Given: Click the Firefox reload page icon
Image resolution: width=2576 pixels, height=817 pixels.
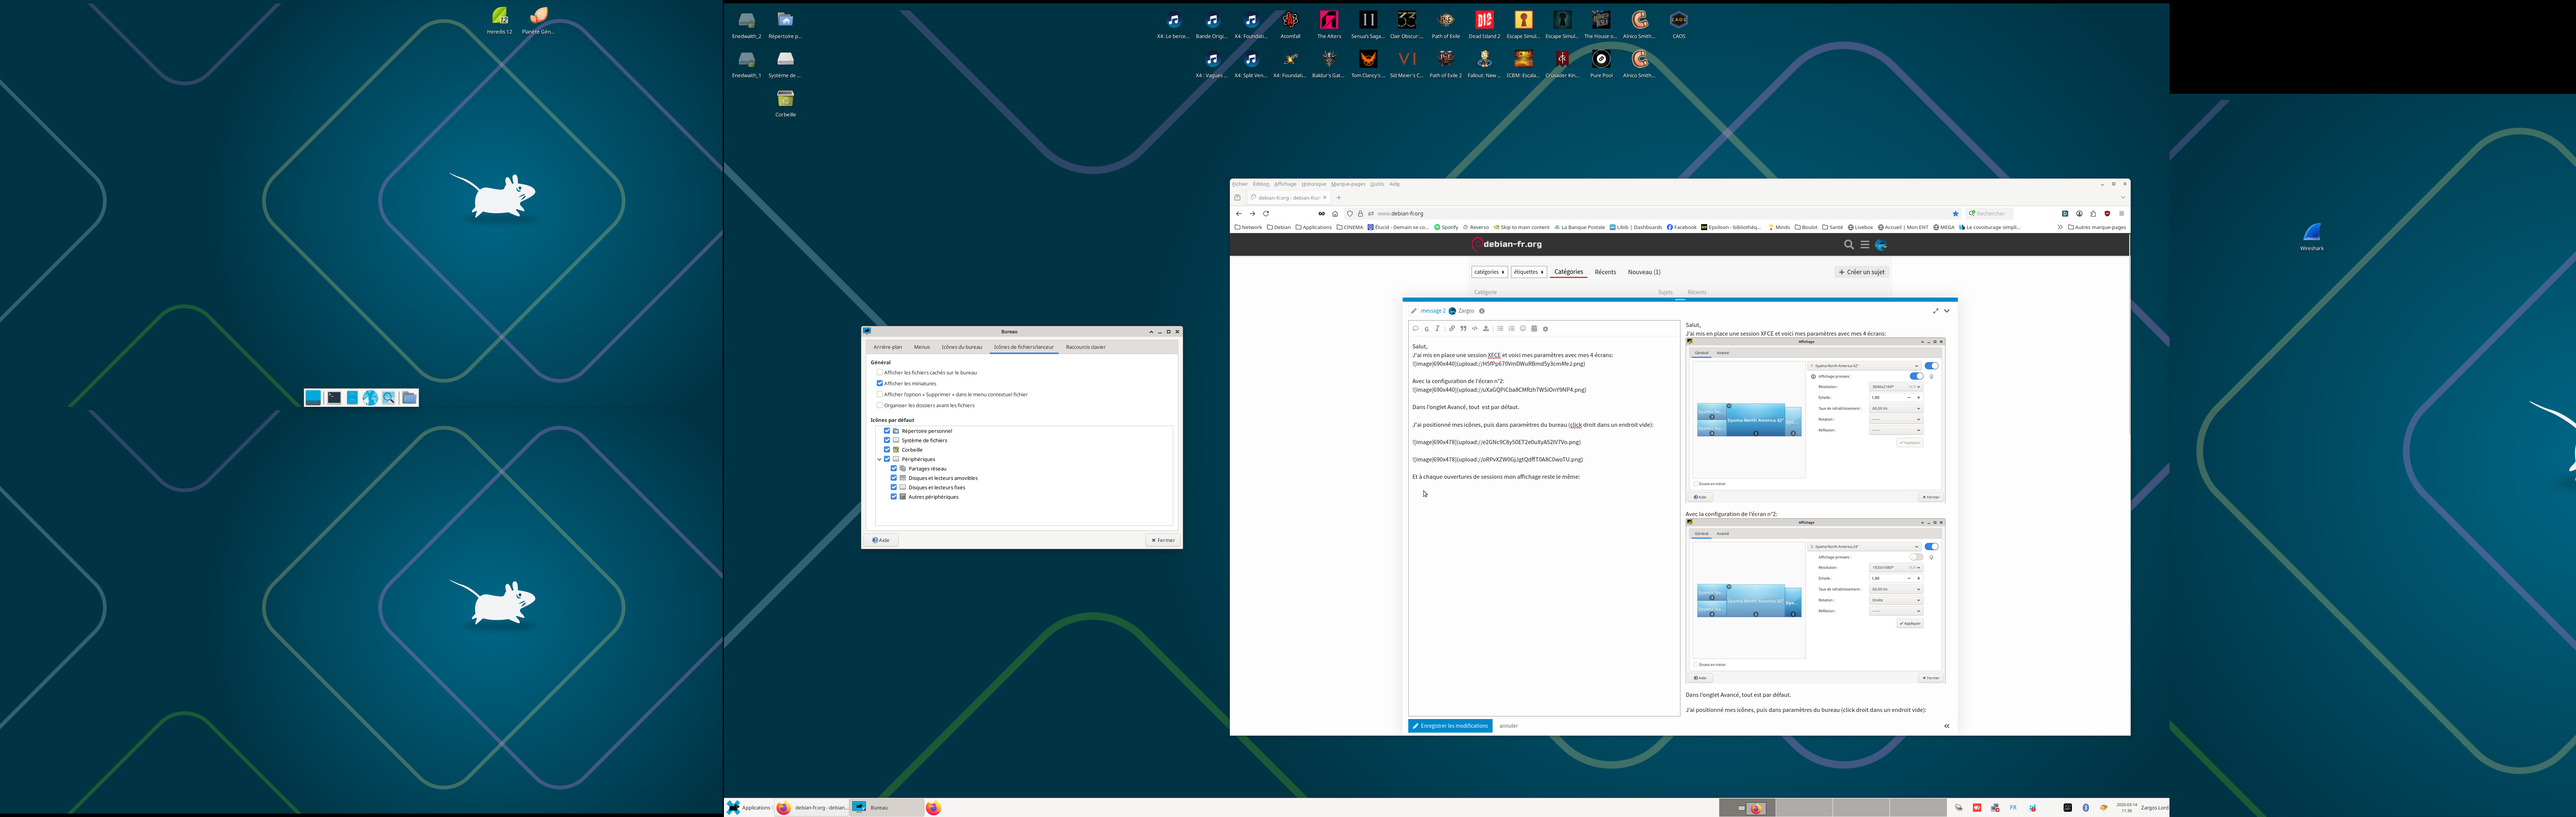Looking at the screenshot, I should click(x=1266, y=213).
